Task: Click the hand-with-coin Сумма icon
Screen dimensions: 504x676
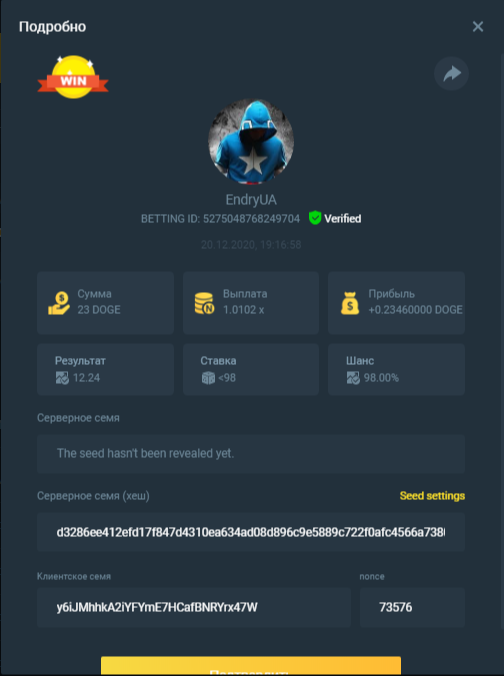Action: [59, 303]
